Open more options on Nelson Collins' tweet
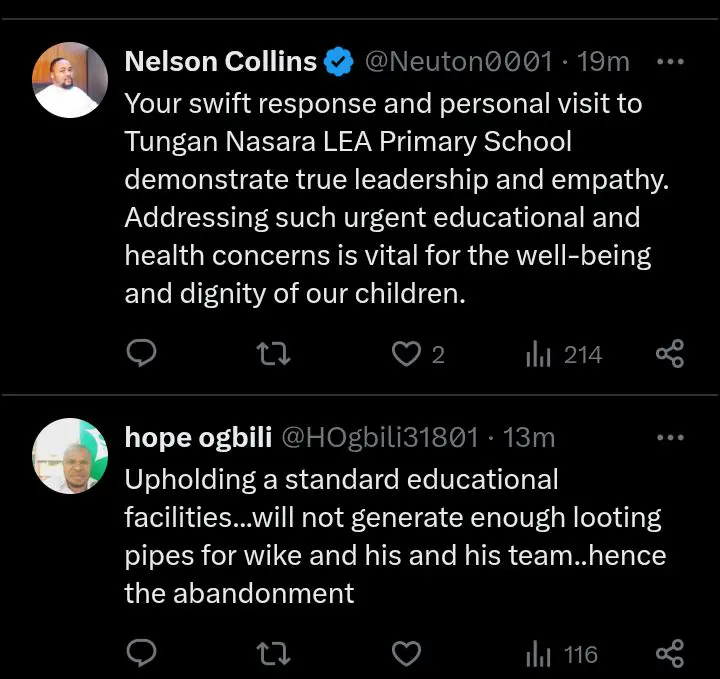The width and height of the screenshot is (720, 679). coord(670,61)
